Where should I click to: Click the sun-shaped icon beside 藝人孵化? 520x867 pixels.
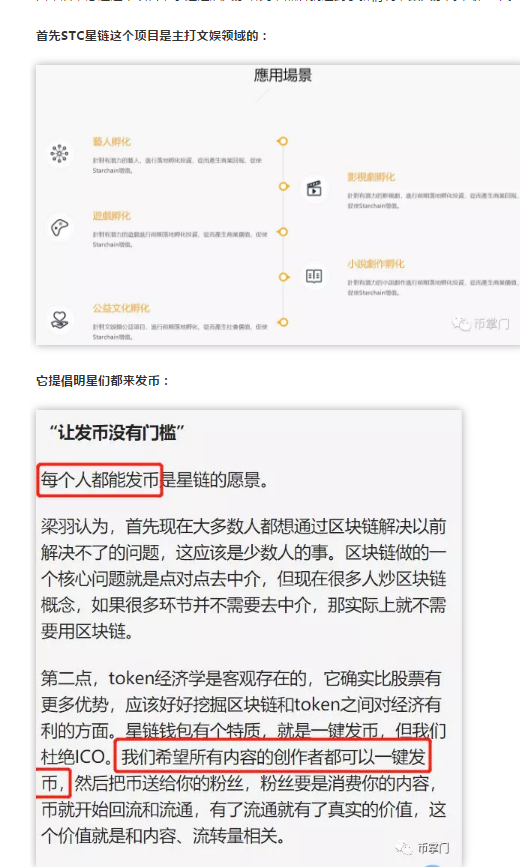click(59, 153)
